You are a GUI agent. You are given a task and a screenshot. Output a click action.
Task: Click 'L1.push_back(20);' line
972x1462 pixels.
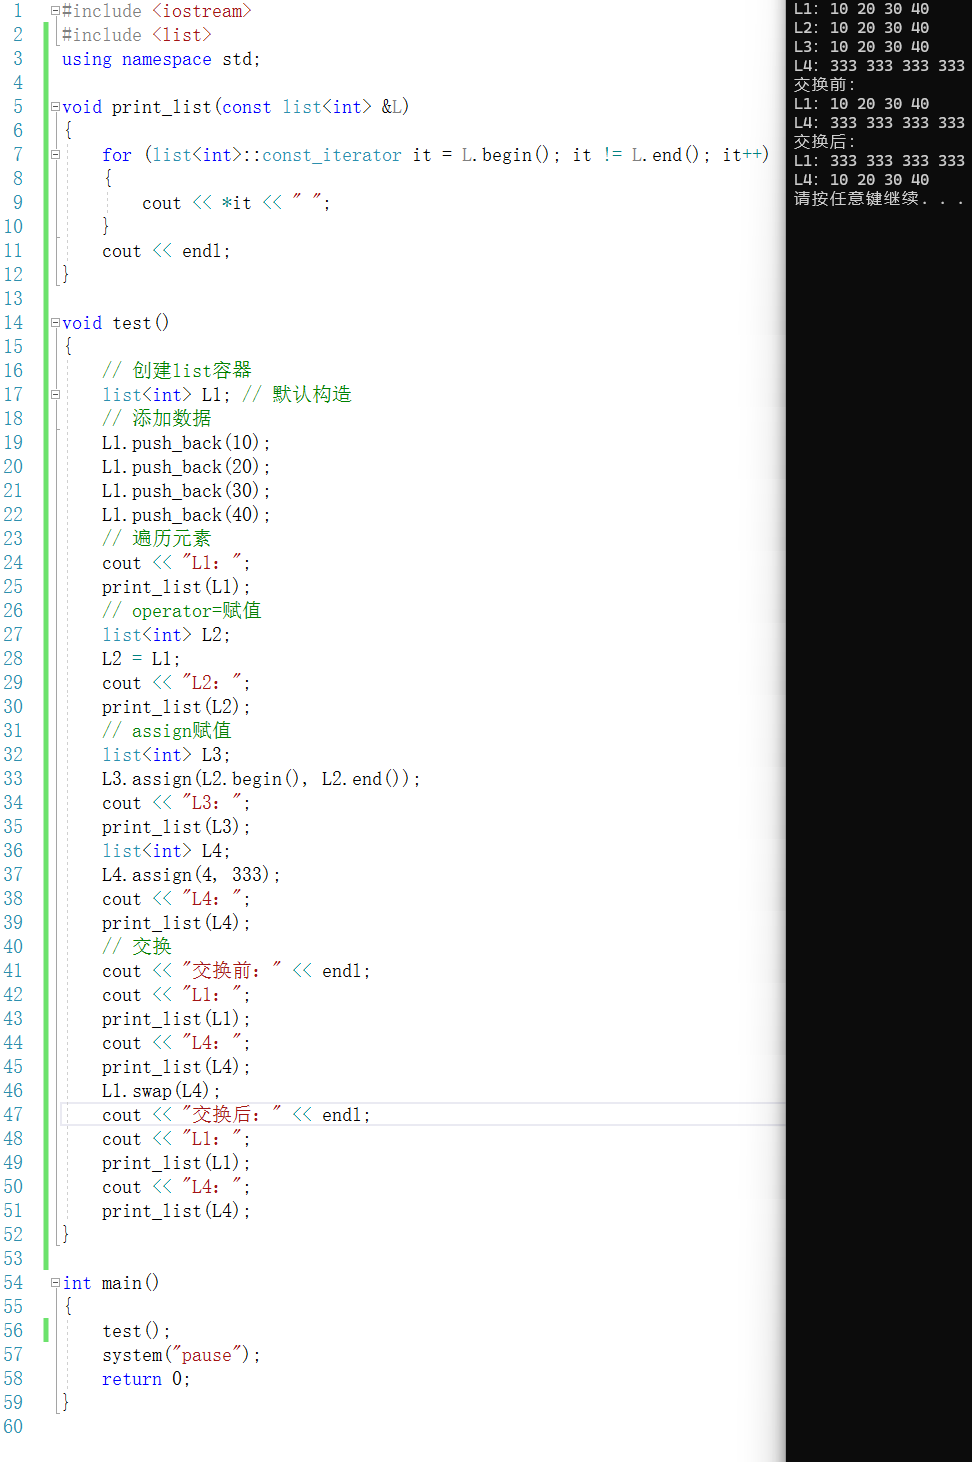186,467
